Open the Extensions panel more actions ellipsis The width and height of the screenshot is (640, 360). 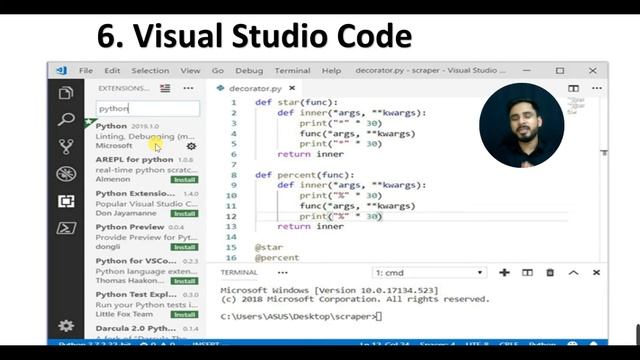[x=188, y=88]
